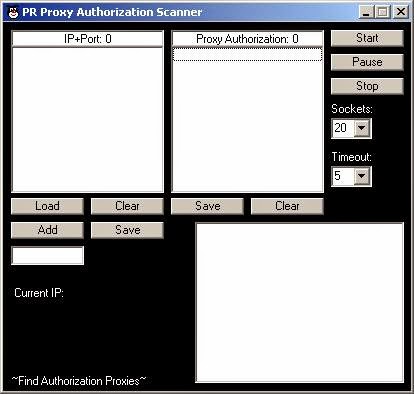Viewport: 414px width, 394px height.
Task: Focus the input field under Add
Action: click(x=47, y=256)
